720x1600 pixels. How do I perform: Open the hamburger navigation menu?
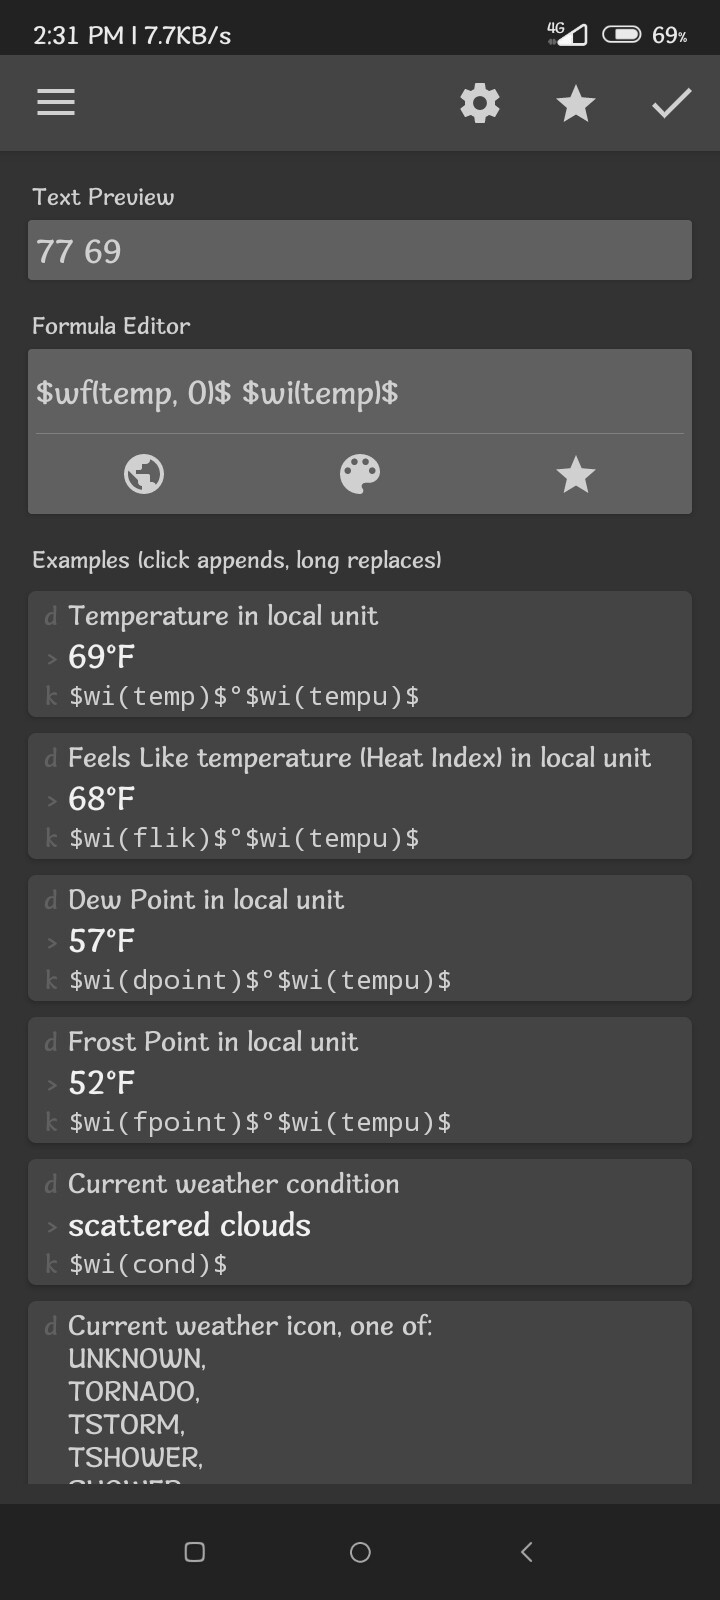pyautogui.click(x=56, y=103)
